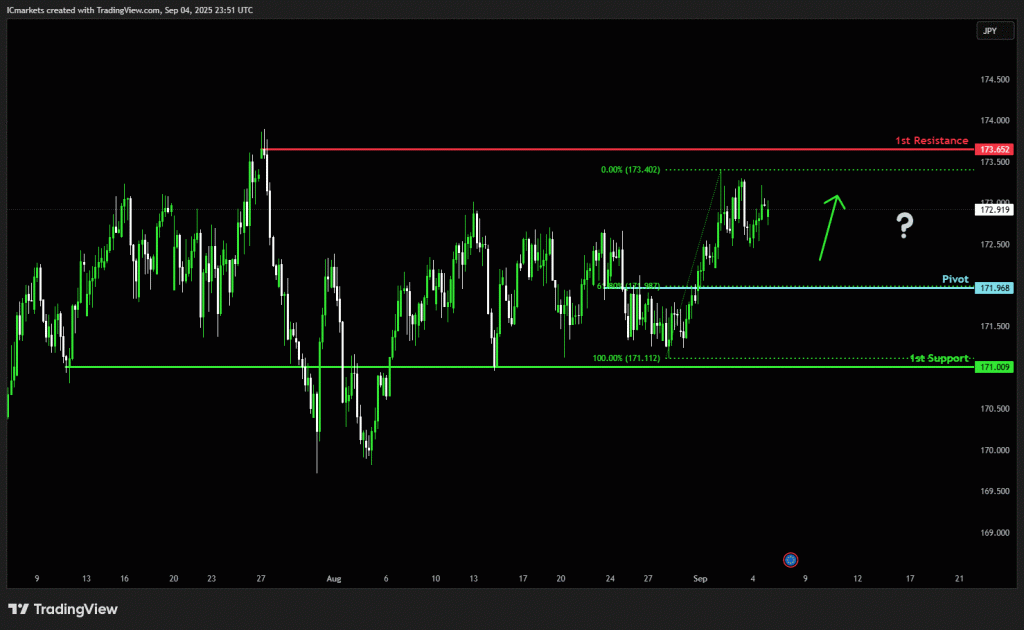Viewport: 1024px width, 630px height.
Task: Click the ICmarkets attribution text
Action: [130, 10]
